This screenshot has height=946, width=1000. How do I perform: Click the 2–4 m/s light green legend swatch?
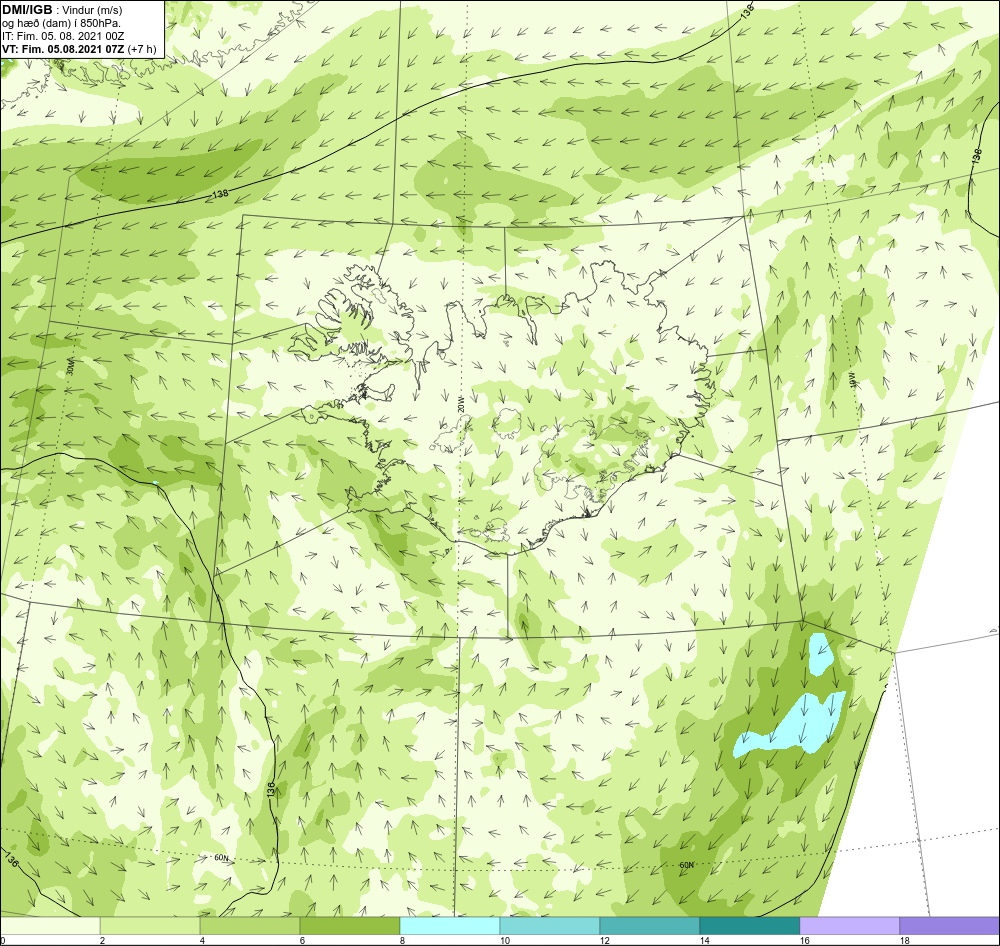tap(150, 926)
